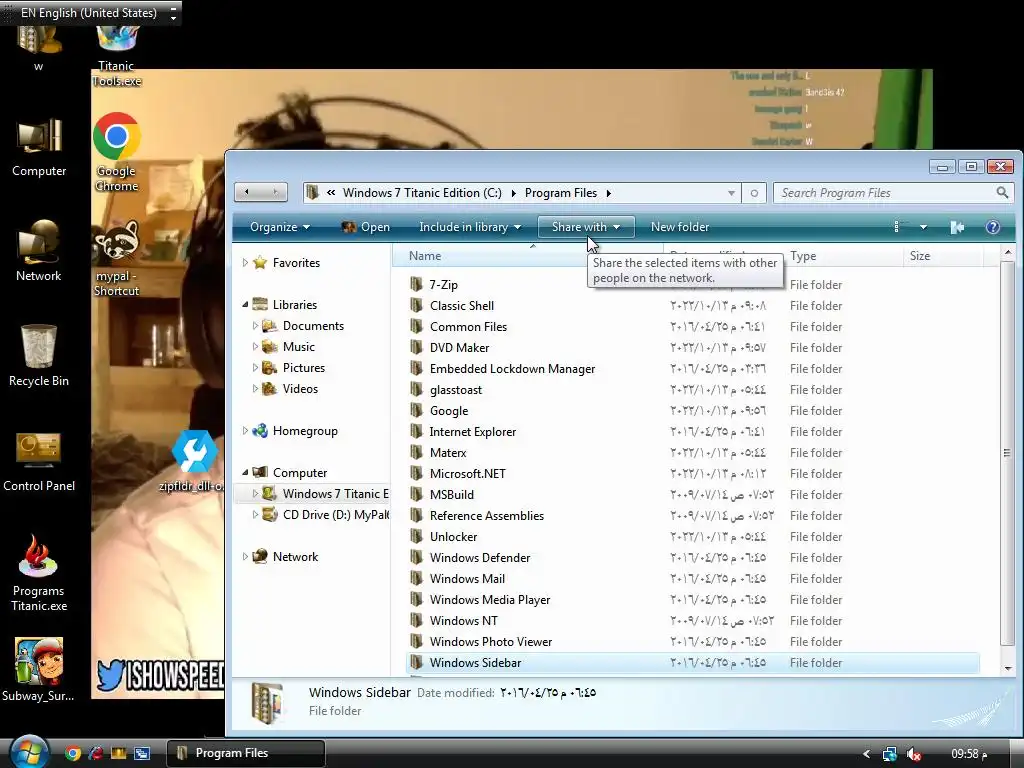Select the Network desktop icon
Image resolution: width=1024 pixels, height=768 pixels.
tap(39, 251)
